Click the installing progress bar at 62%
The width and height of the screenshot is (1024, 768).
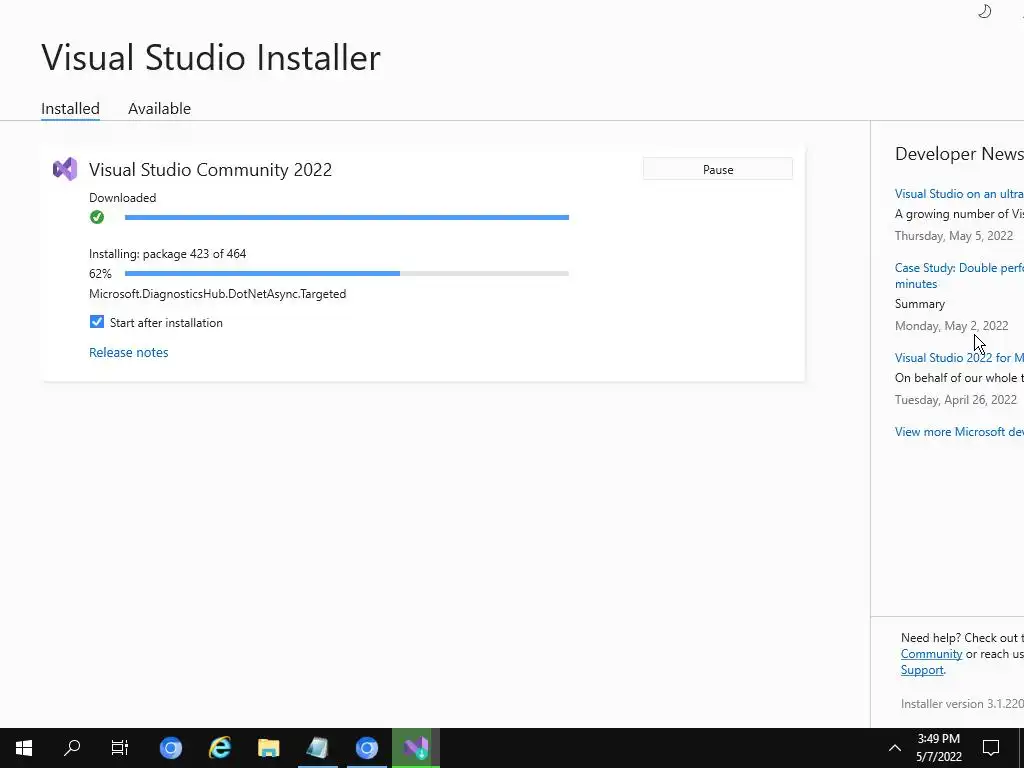tap(347, 274)
